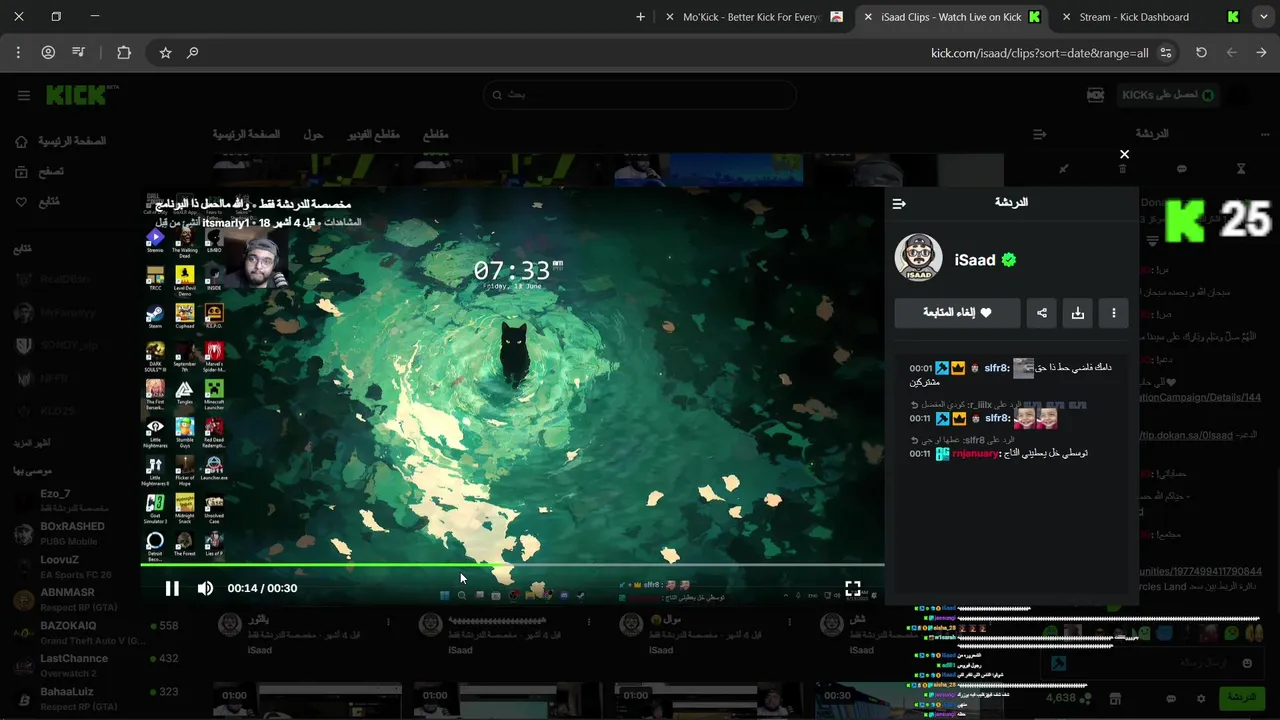Reload the page with refresh icon
Screen dimensions: 1280x720
1201,53
